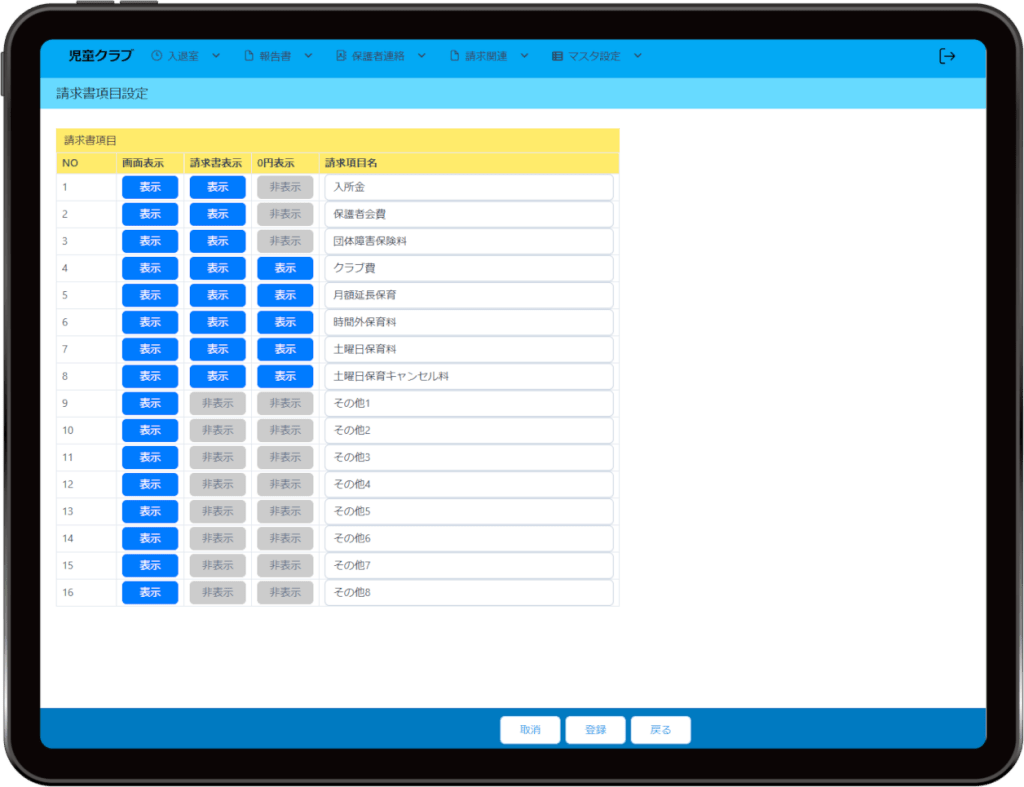
Task: Expand the 報告書 dropdown chevron
Action: pyautogui.click(x=308, y=56)
